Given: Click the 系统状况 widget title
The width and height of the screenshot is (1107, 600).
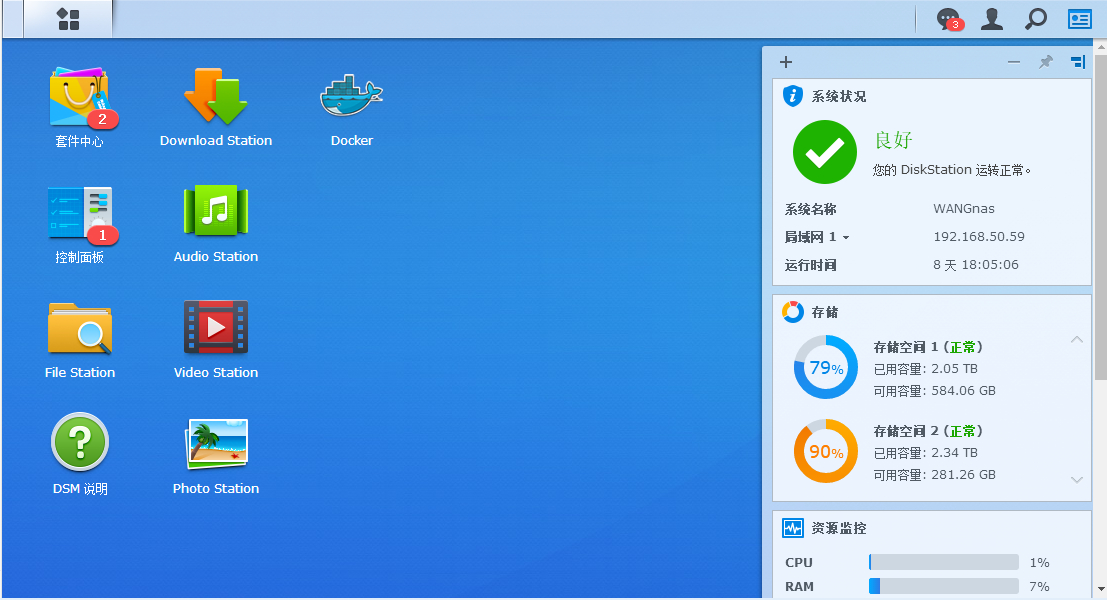Looking at the screenshot, I should pos(839,96).
